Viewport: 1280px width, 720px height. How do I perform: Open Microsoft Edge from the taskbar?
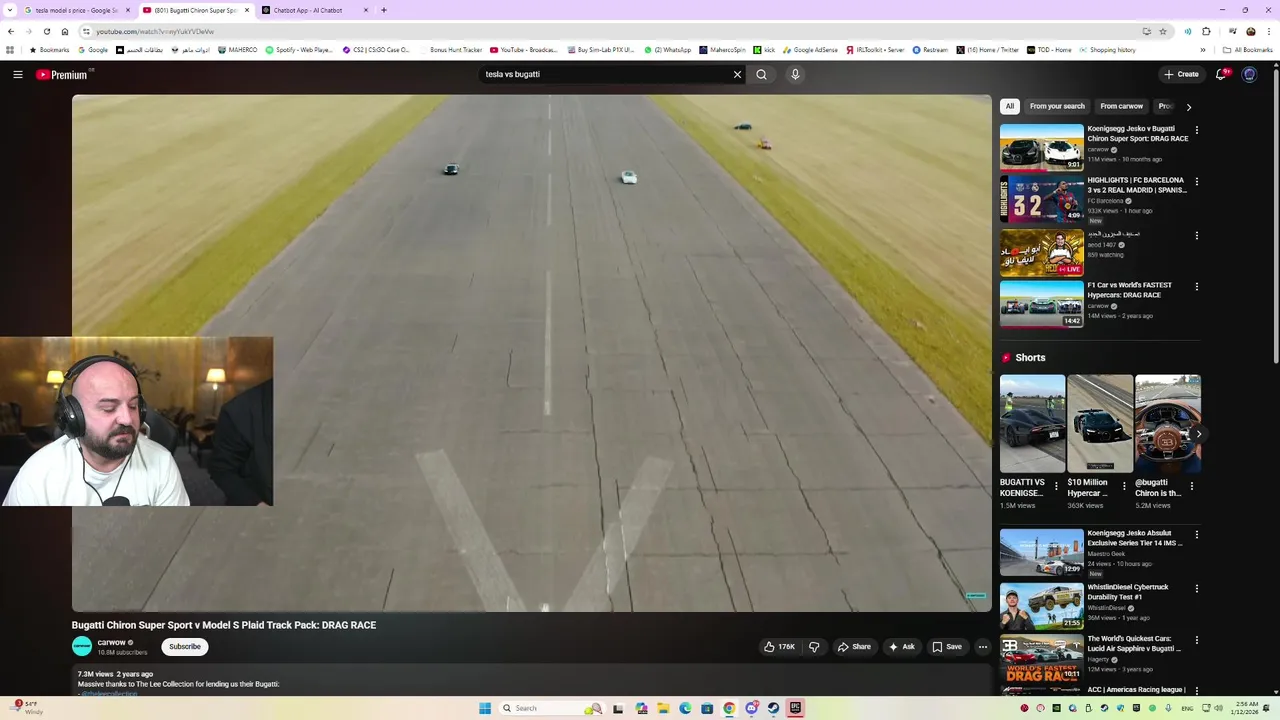pos(685,708)
